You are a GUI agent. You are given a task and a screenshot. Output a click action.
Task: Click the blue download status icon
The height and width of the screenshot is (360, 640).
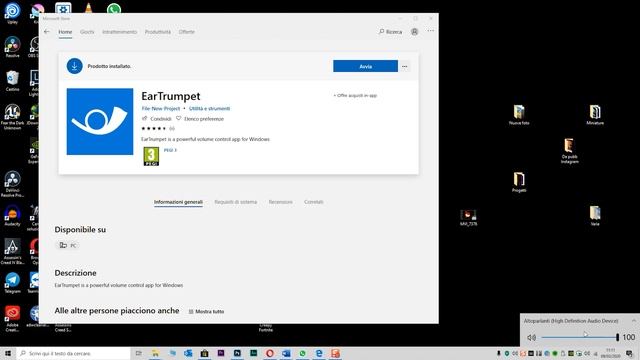[x=74, y=66]
